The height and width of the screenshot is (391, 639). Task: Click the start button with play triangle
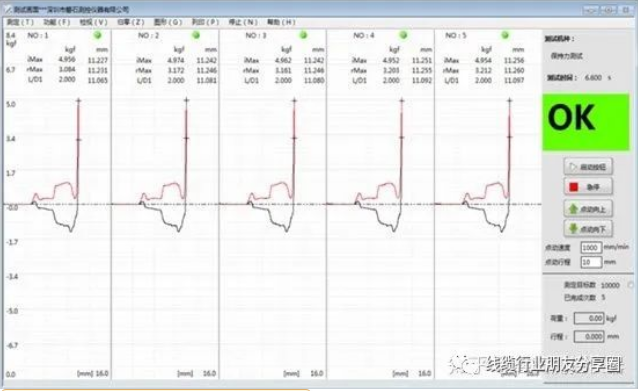(x=588, y=167)
